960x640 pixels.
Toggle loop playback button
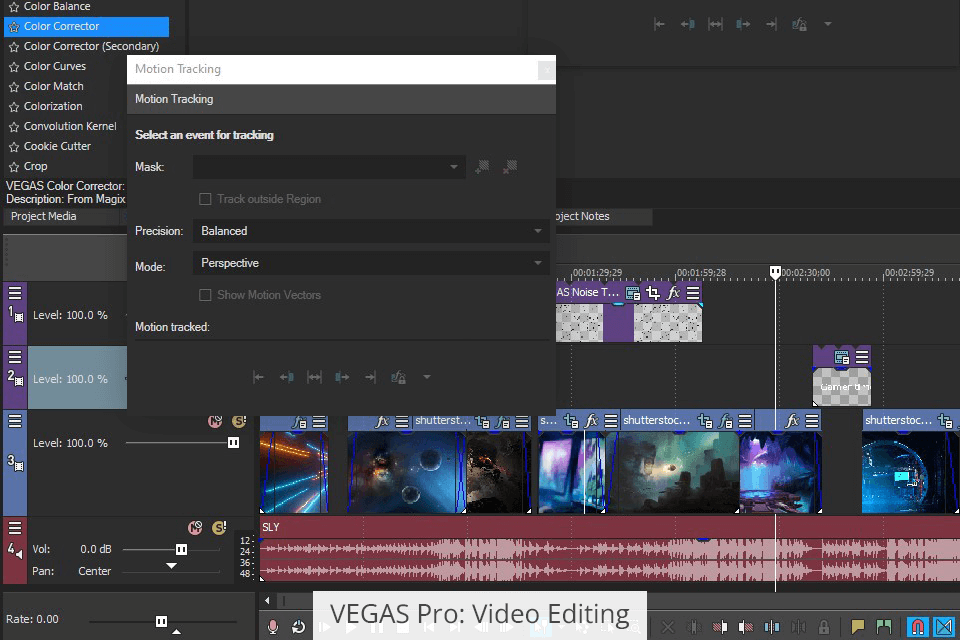298,627
